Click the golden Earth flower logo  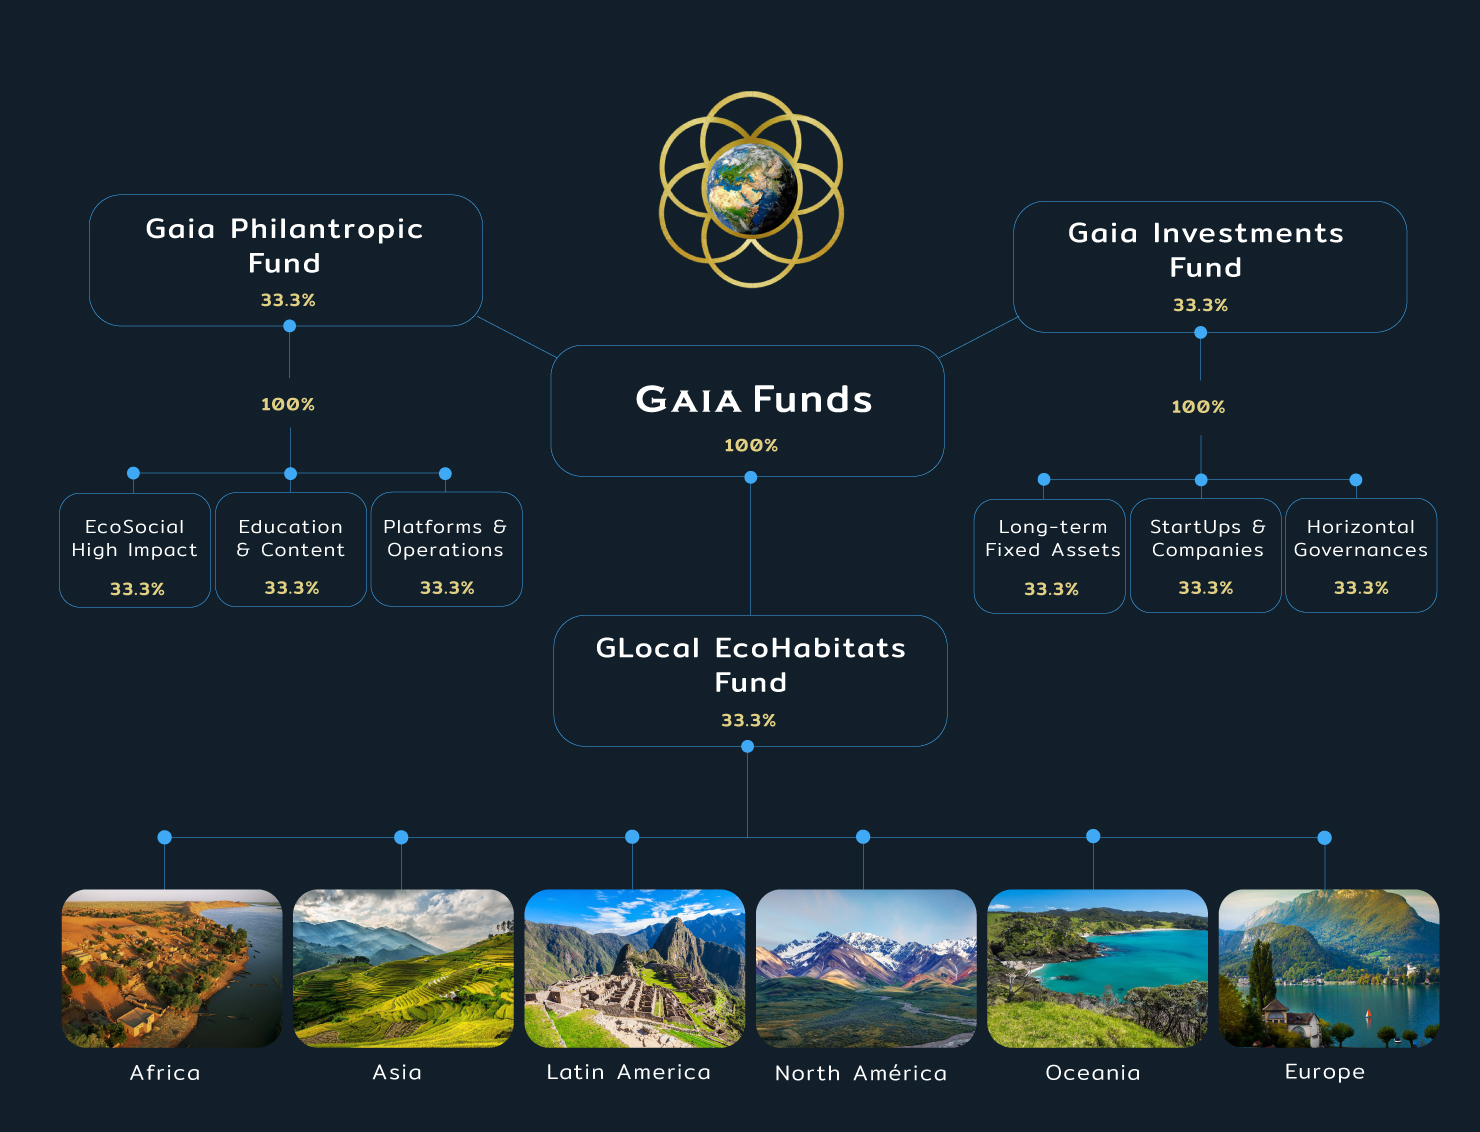coord(751,189)
